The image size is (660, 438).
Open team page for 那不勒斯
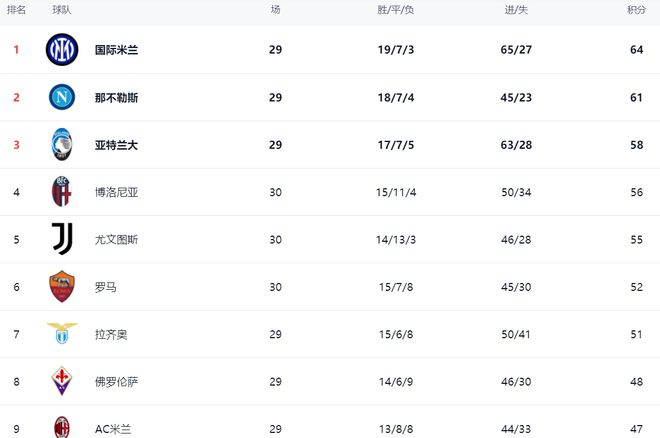pos(116,98)
